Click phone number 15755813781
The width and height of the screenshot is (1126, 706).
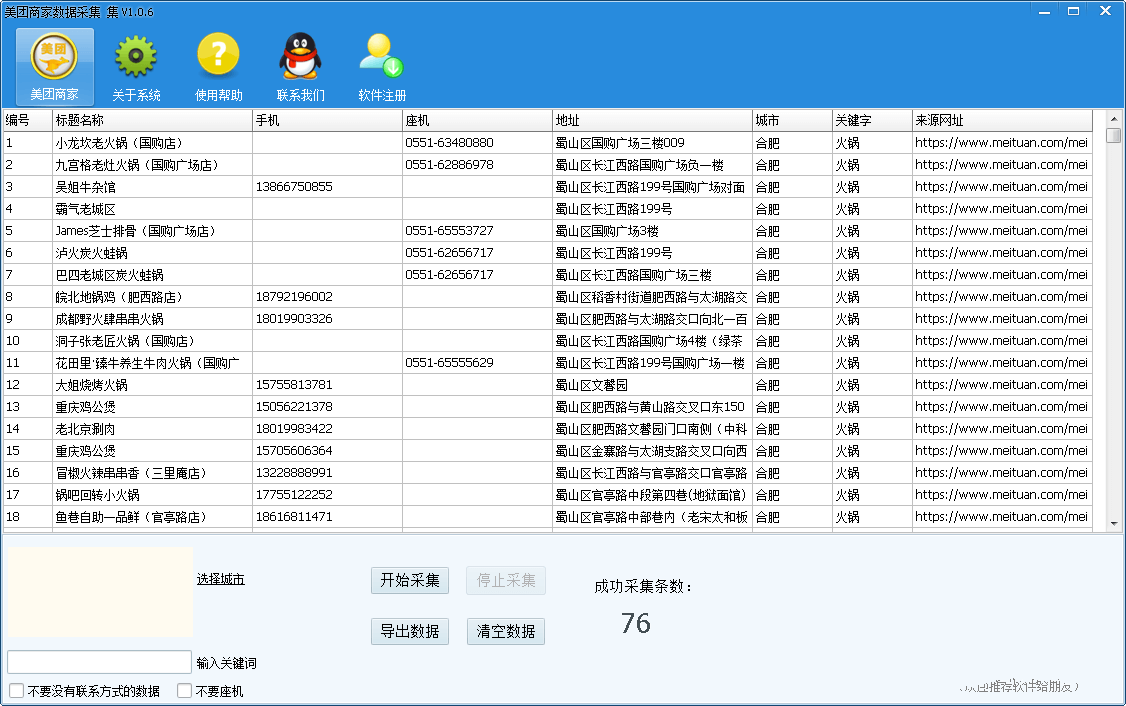click(x=294, y=385)
